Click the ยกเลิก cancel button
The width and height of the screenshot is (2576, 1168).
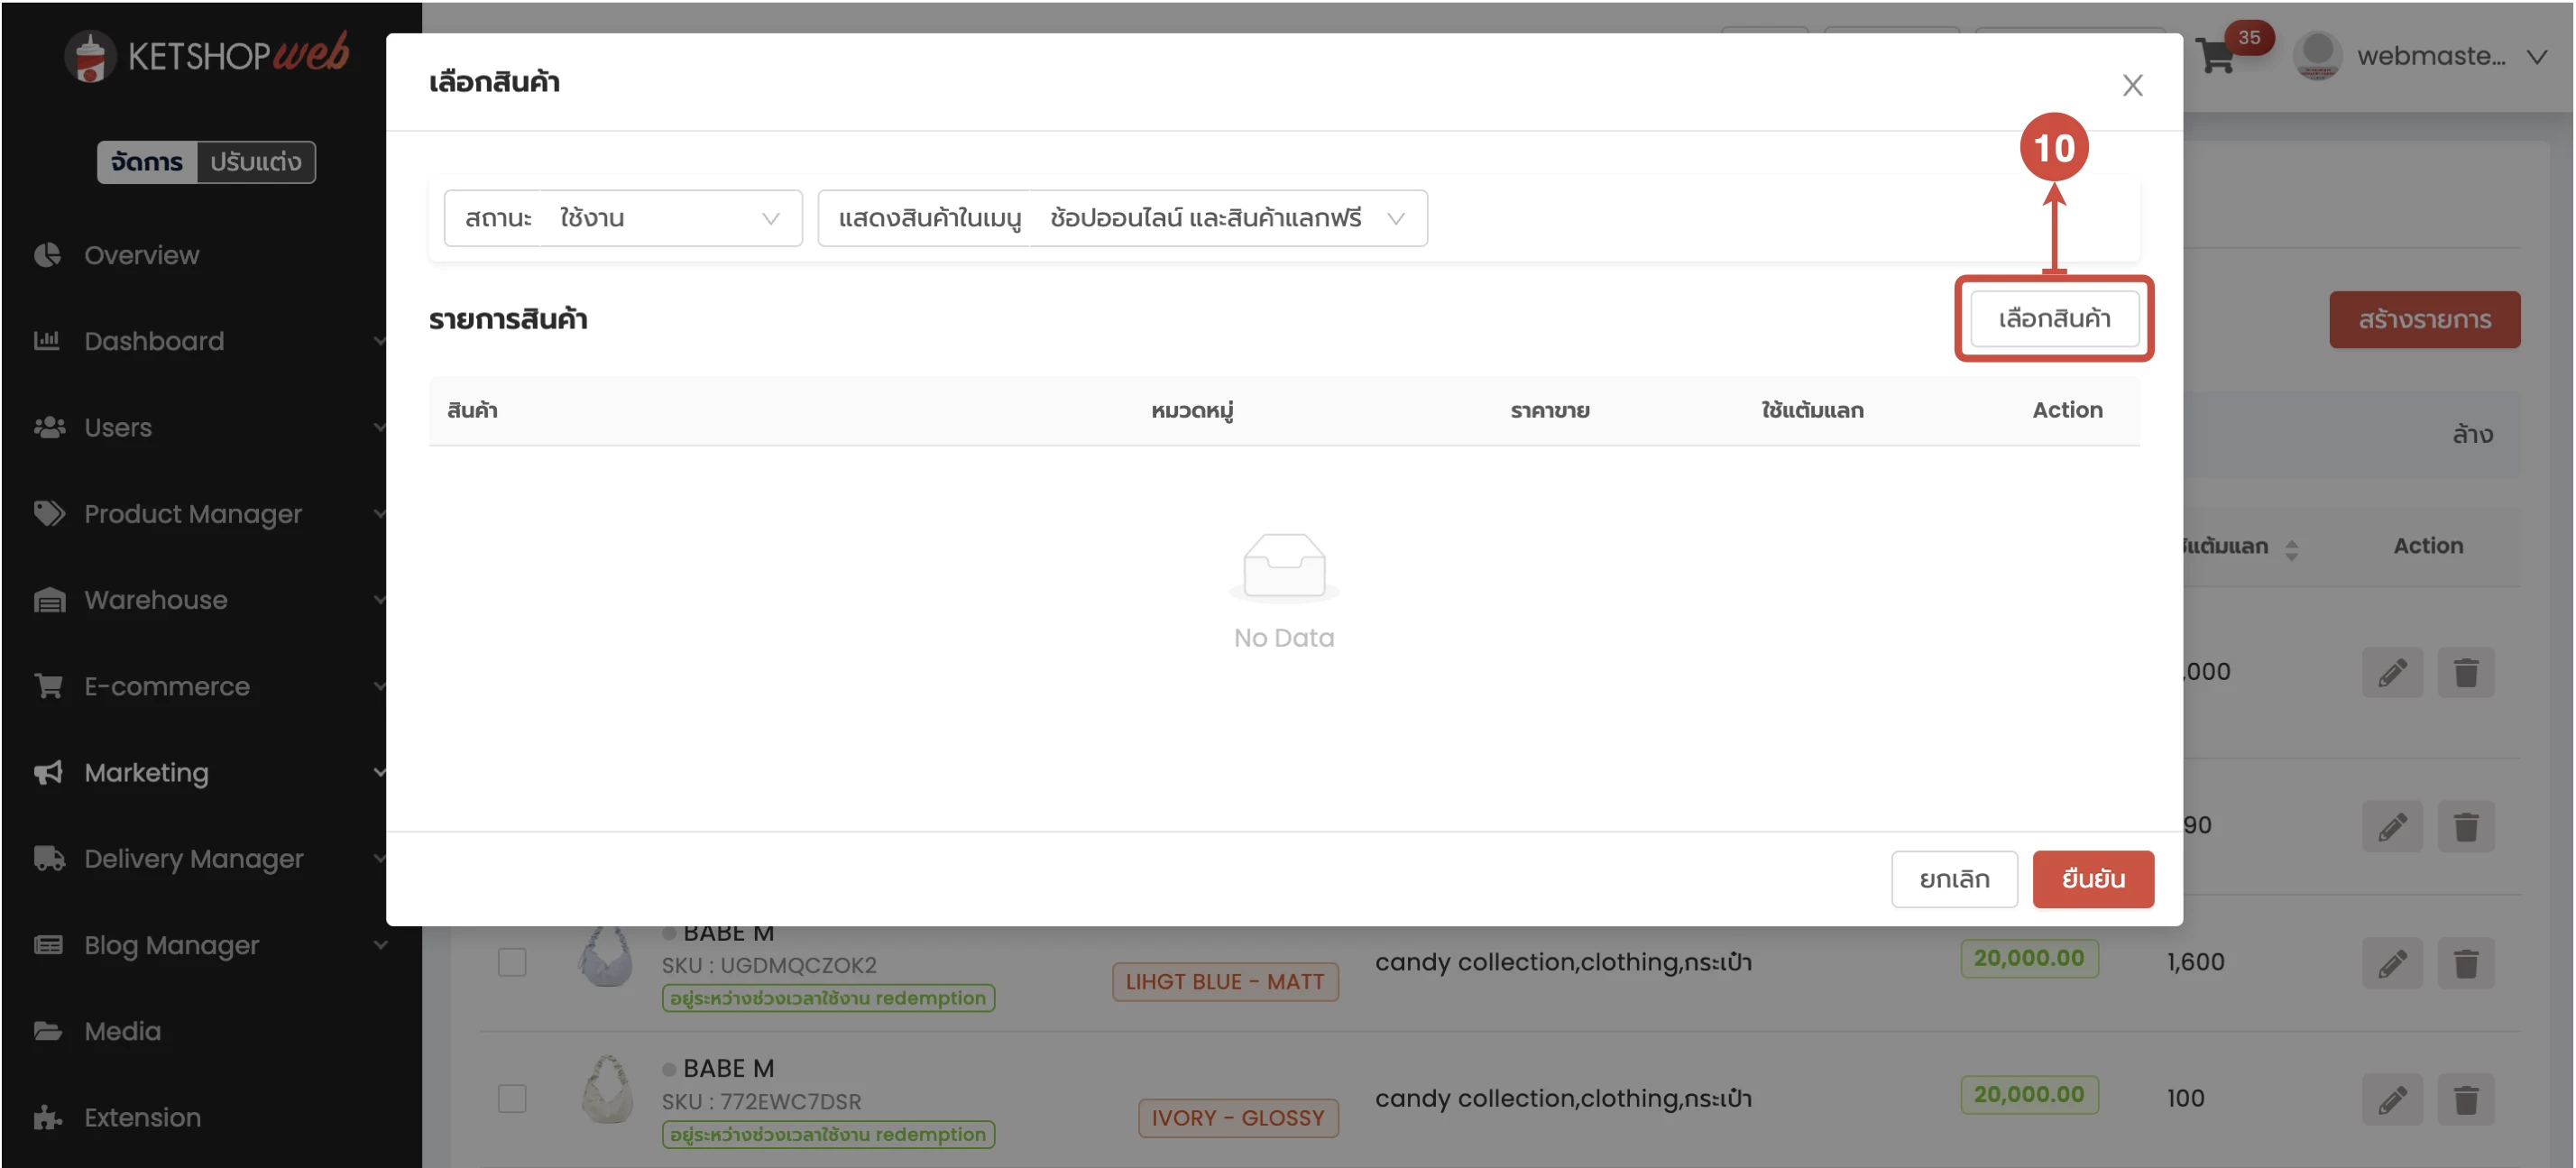pyautogui.click(x=1954, y=879)
